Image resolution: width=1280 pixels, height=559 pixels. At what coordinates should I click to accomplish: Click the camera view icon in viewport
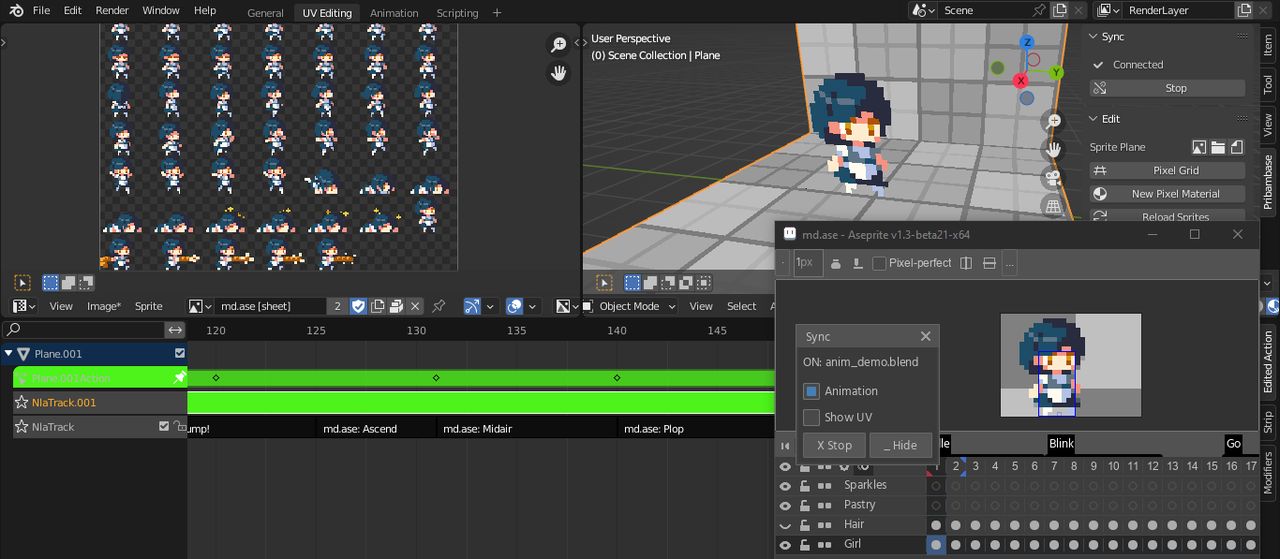coord(1052,178)
